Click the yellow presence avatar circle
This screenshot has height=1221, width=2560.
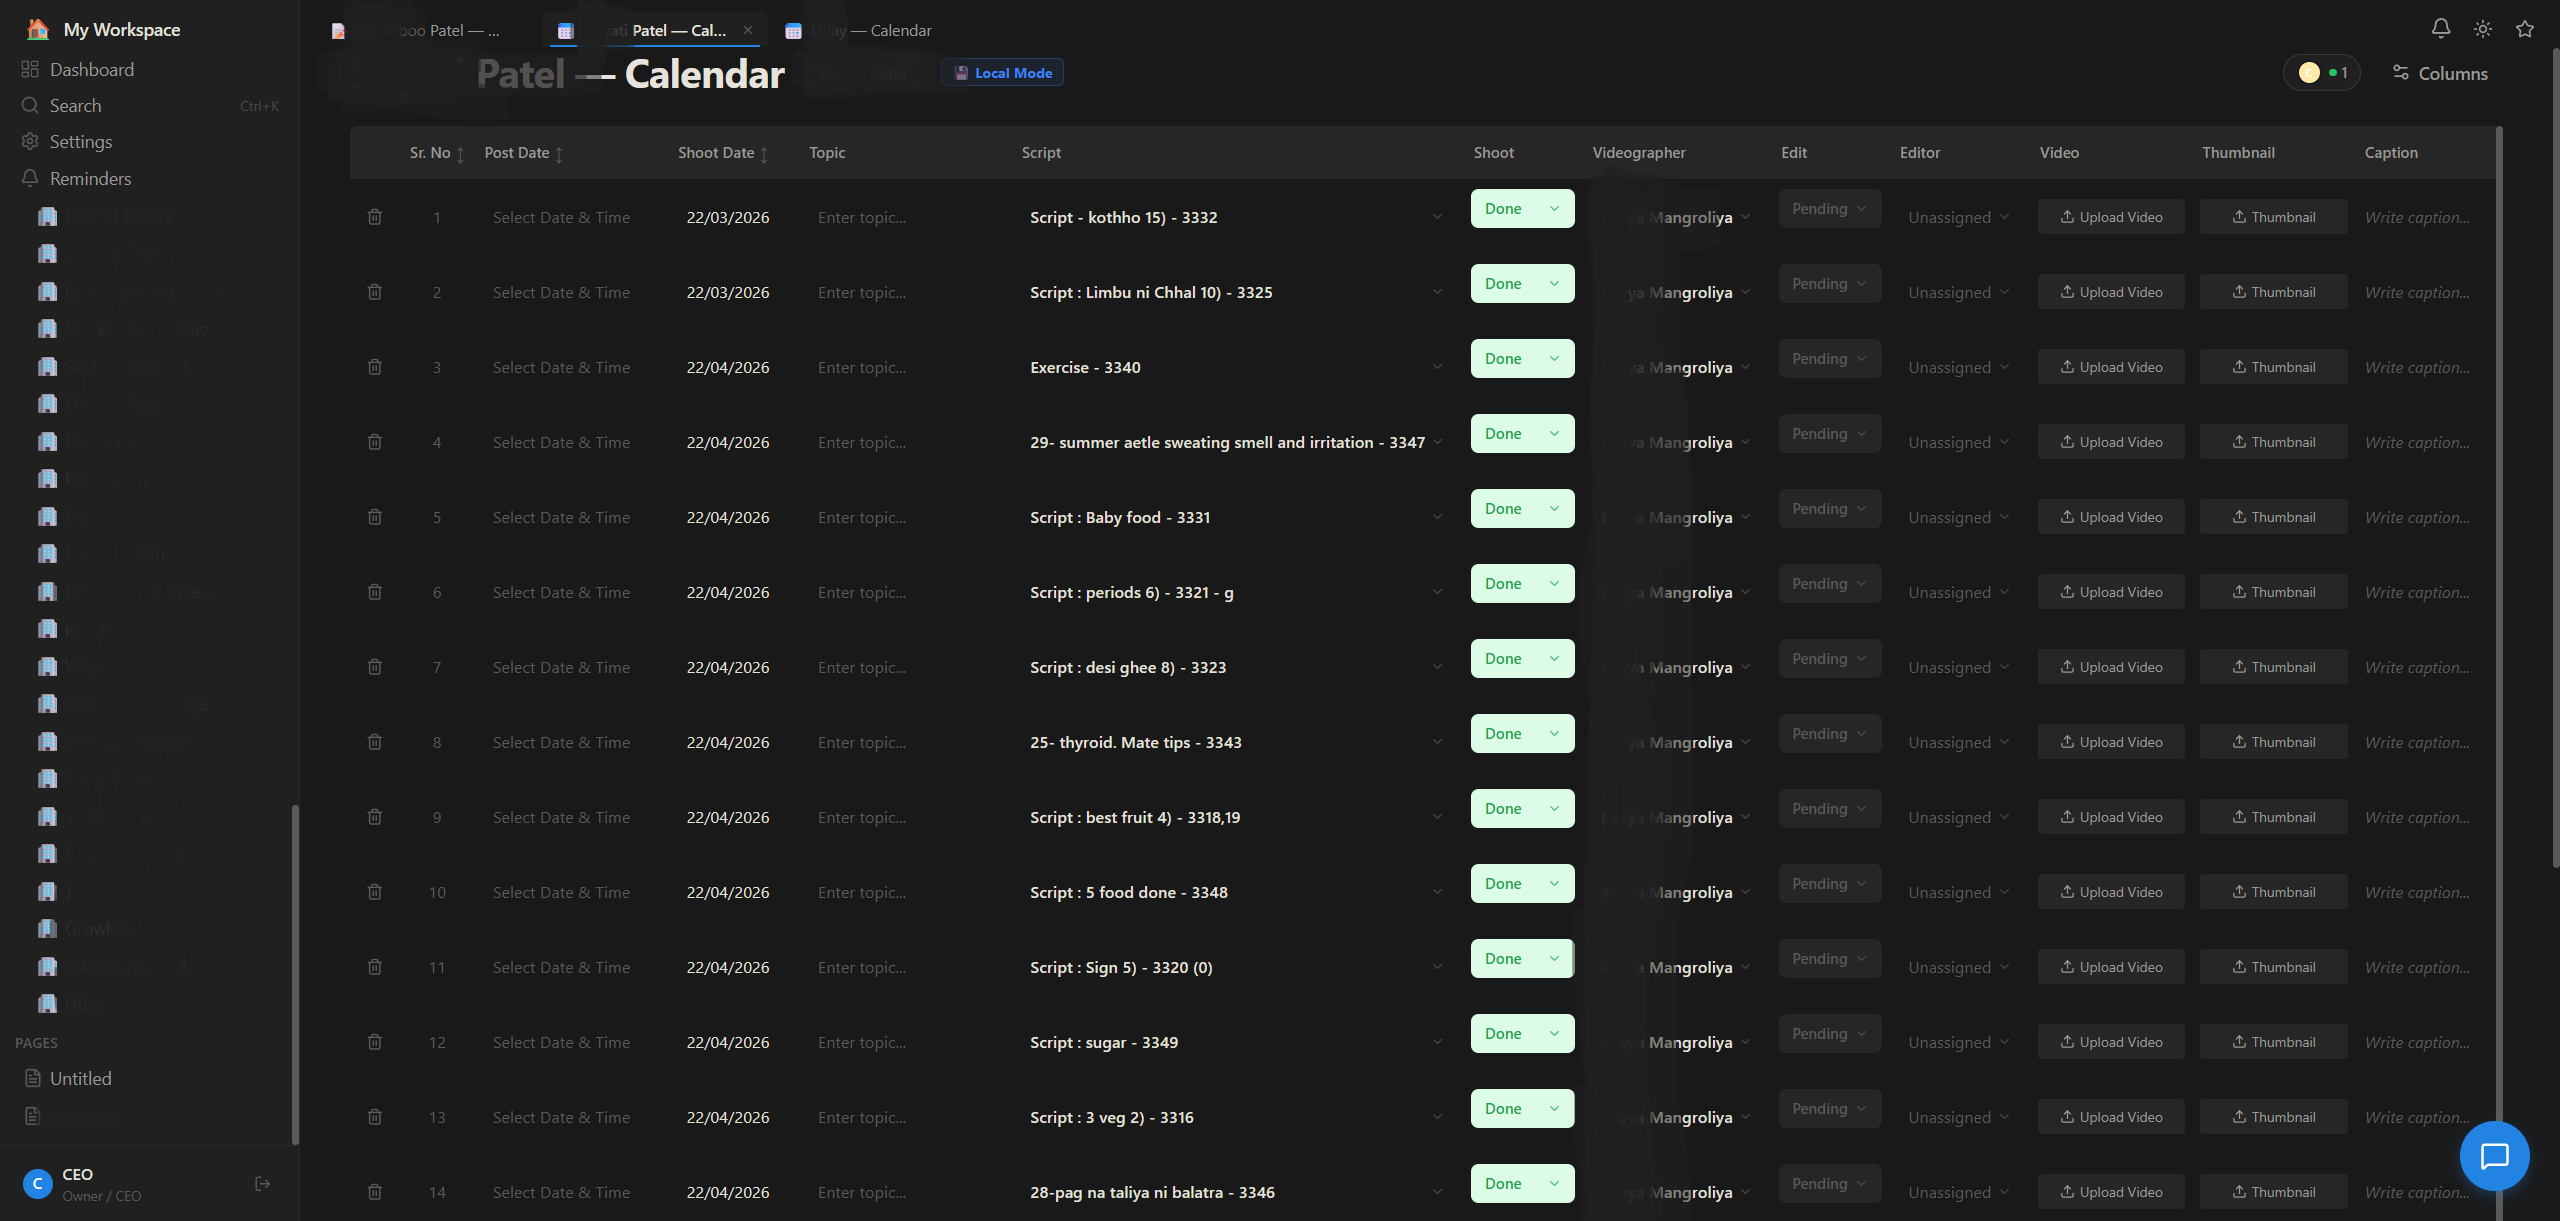[x=2309, y=73]
